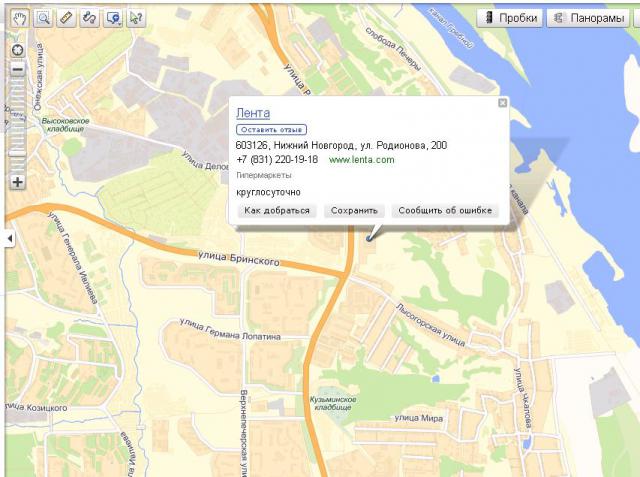Zoom out with the minus button

click(x=17, y=69)
